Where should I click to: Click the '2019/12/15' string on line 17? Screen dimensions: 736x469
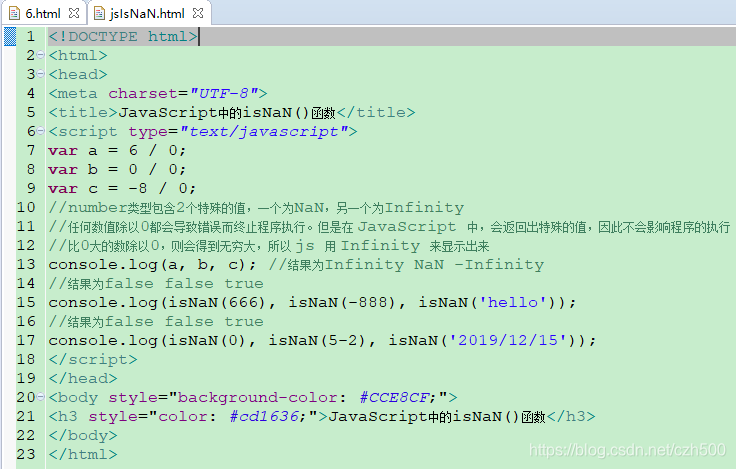[507, 340]
